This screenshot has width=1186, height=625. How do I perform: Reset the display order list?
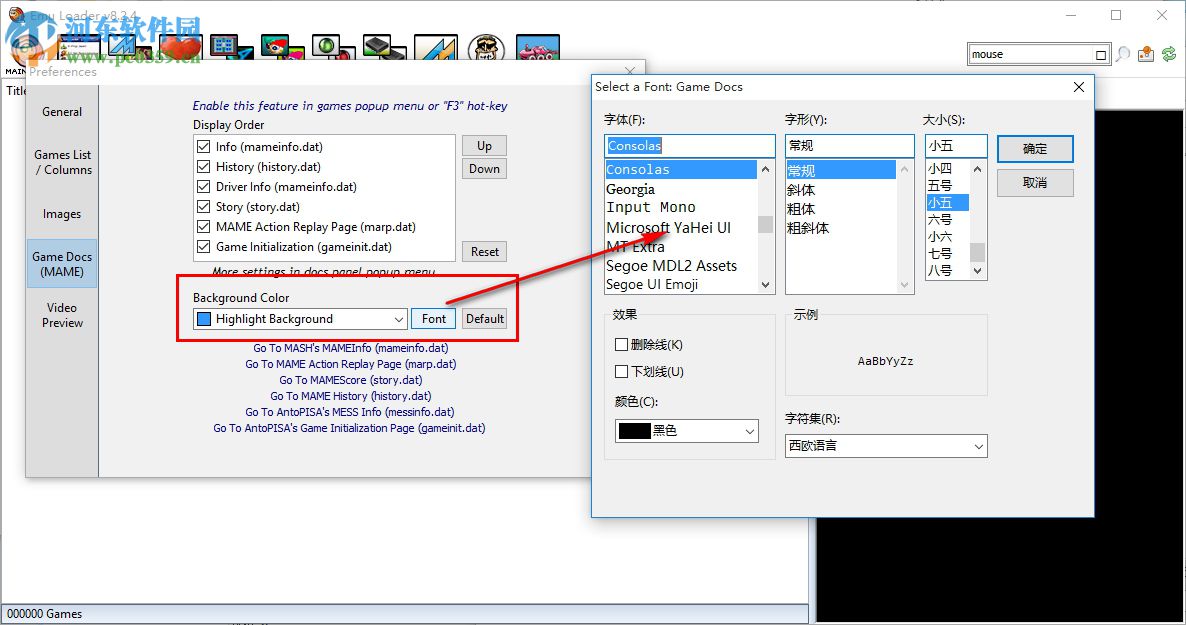(484, 251)
